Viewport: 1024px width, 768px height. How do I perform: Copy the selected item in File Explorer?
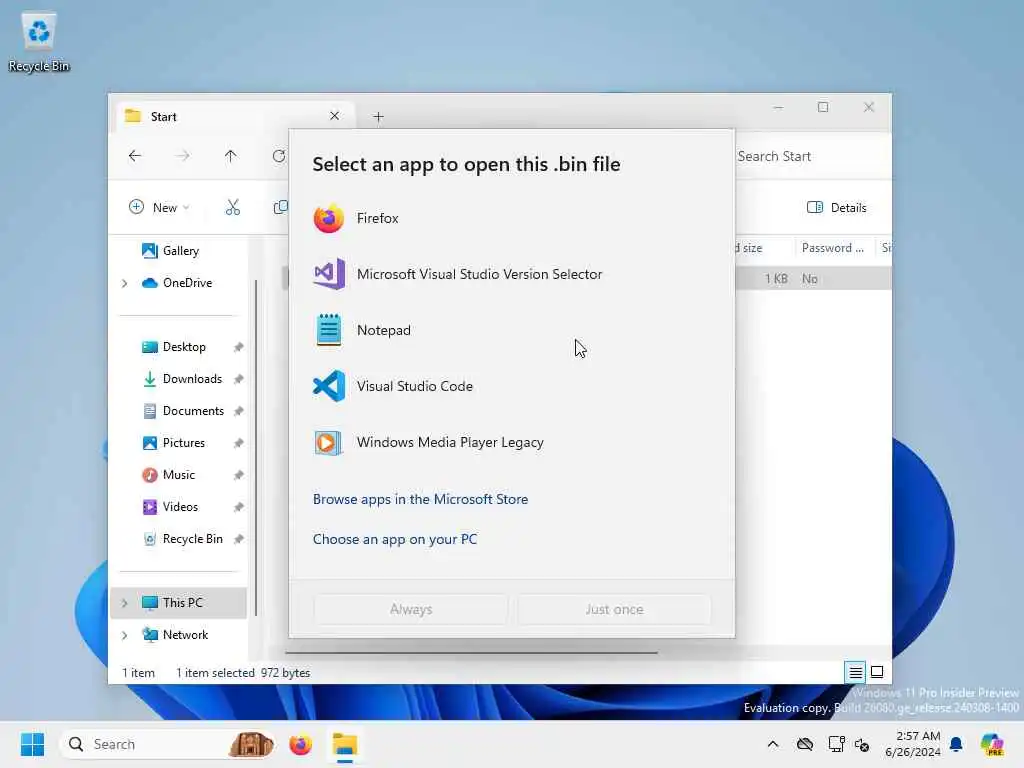tap(280, 208)
